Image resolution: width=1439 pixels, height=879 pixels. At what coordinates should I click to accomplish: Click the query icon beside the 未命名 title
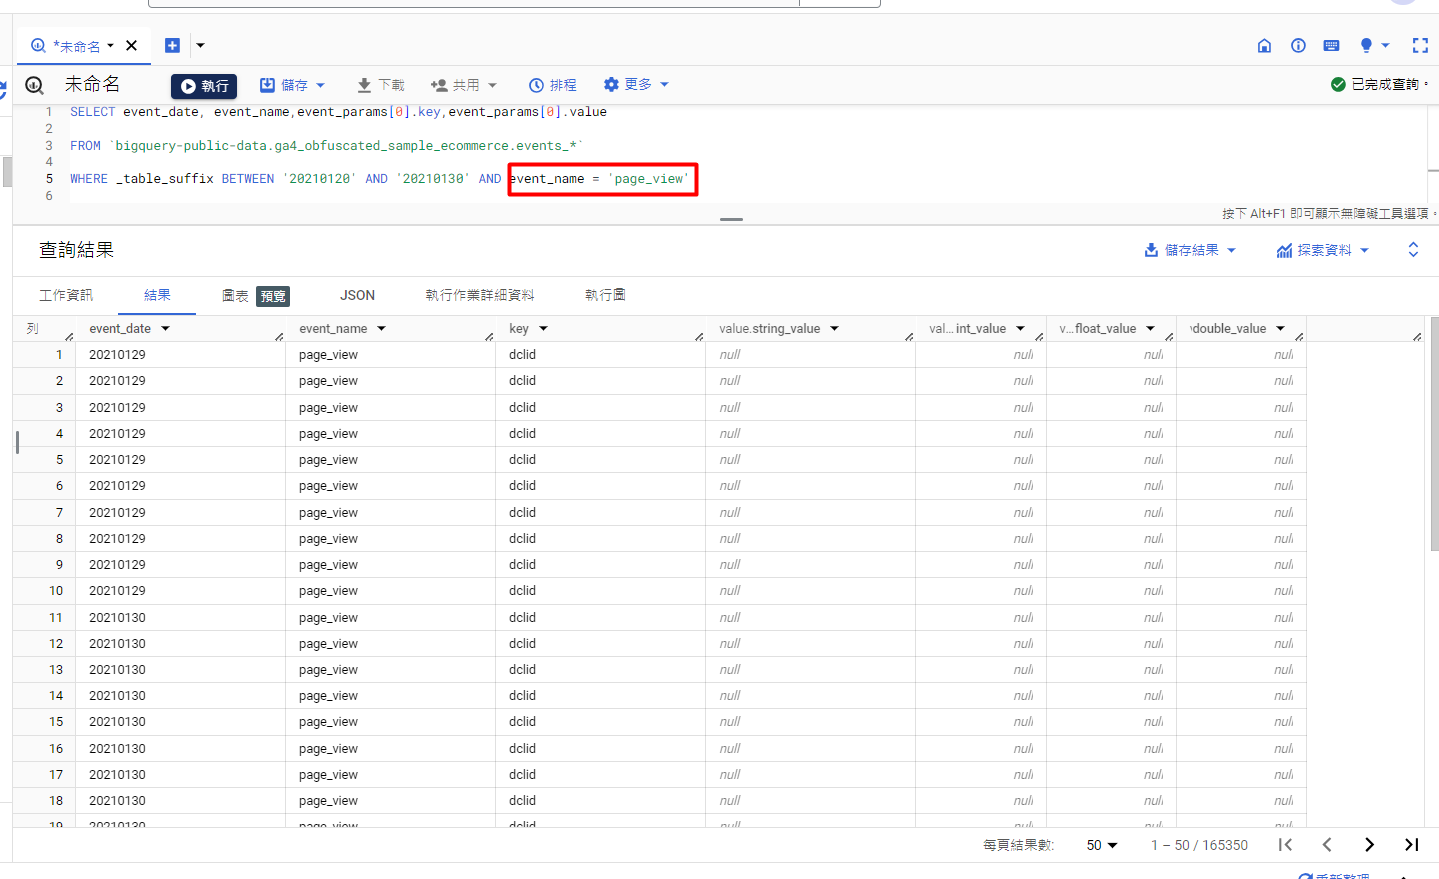34,85
